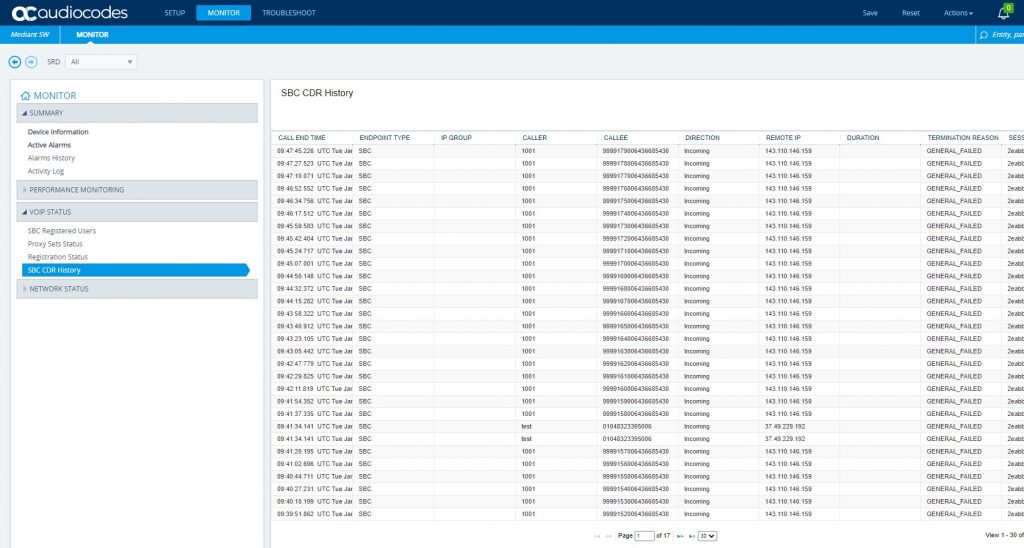Sort by ENDPOINT TYPE column
Screen dimensions: 1024x548
click(x=385, y=138)
